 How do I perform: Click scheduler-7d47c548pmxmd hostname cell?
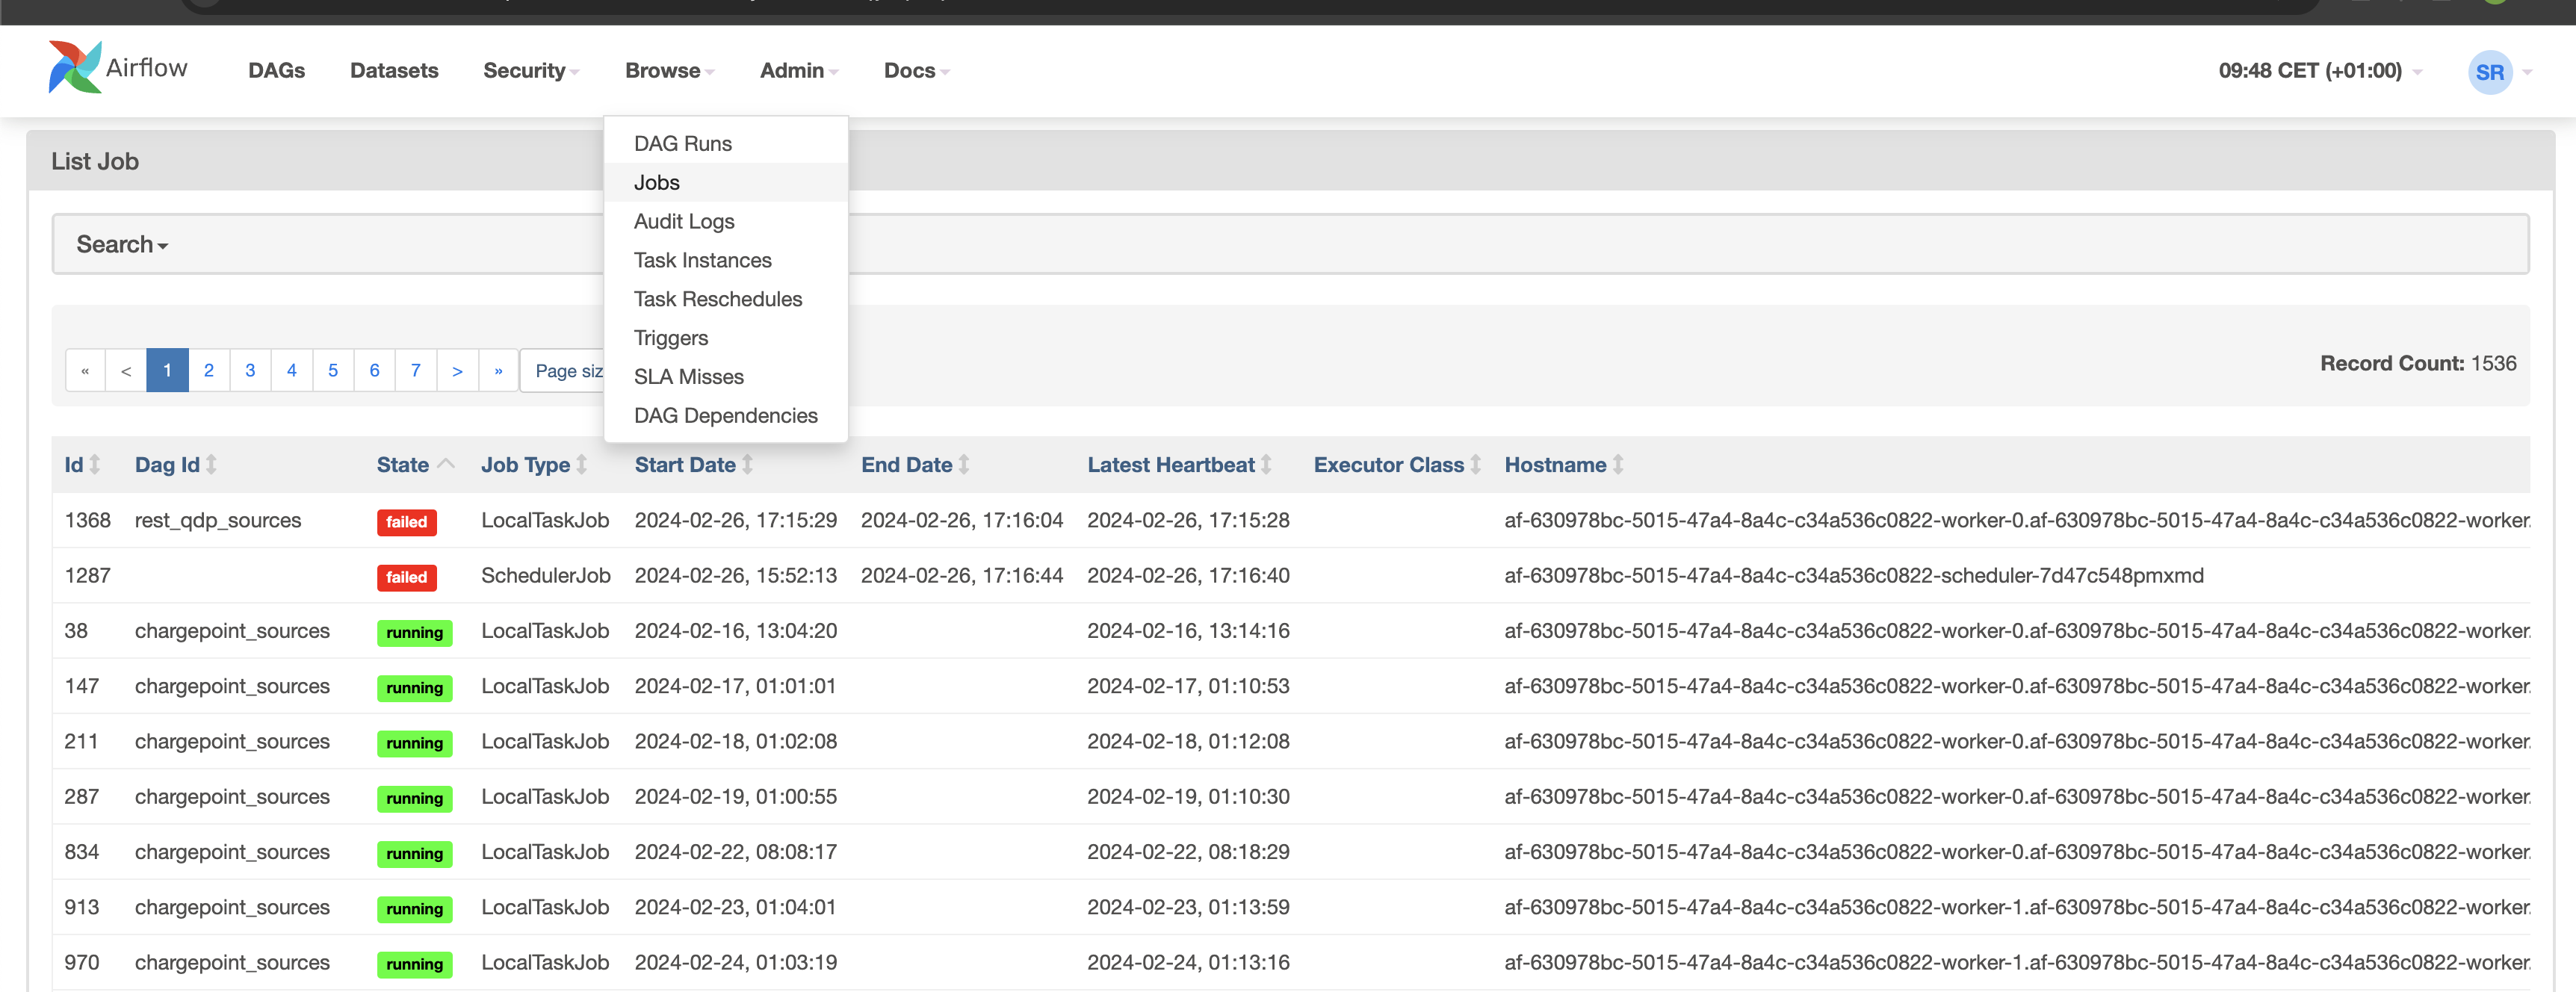[1854, 576]
